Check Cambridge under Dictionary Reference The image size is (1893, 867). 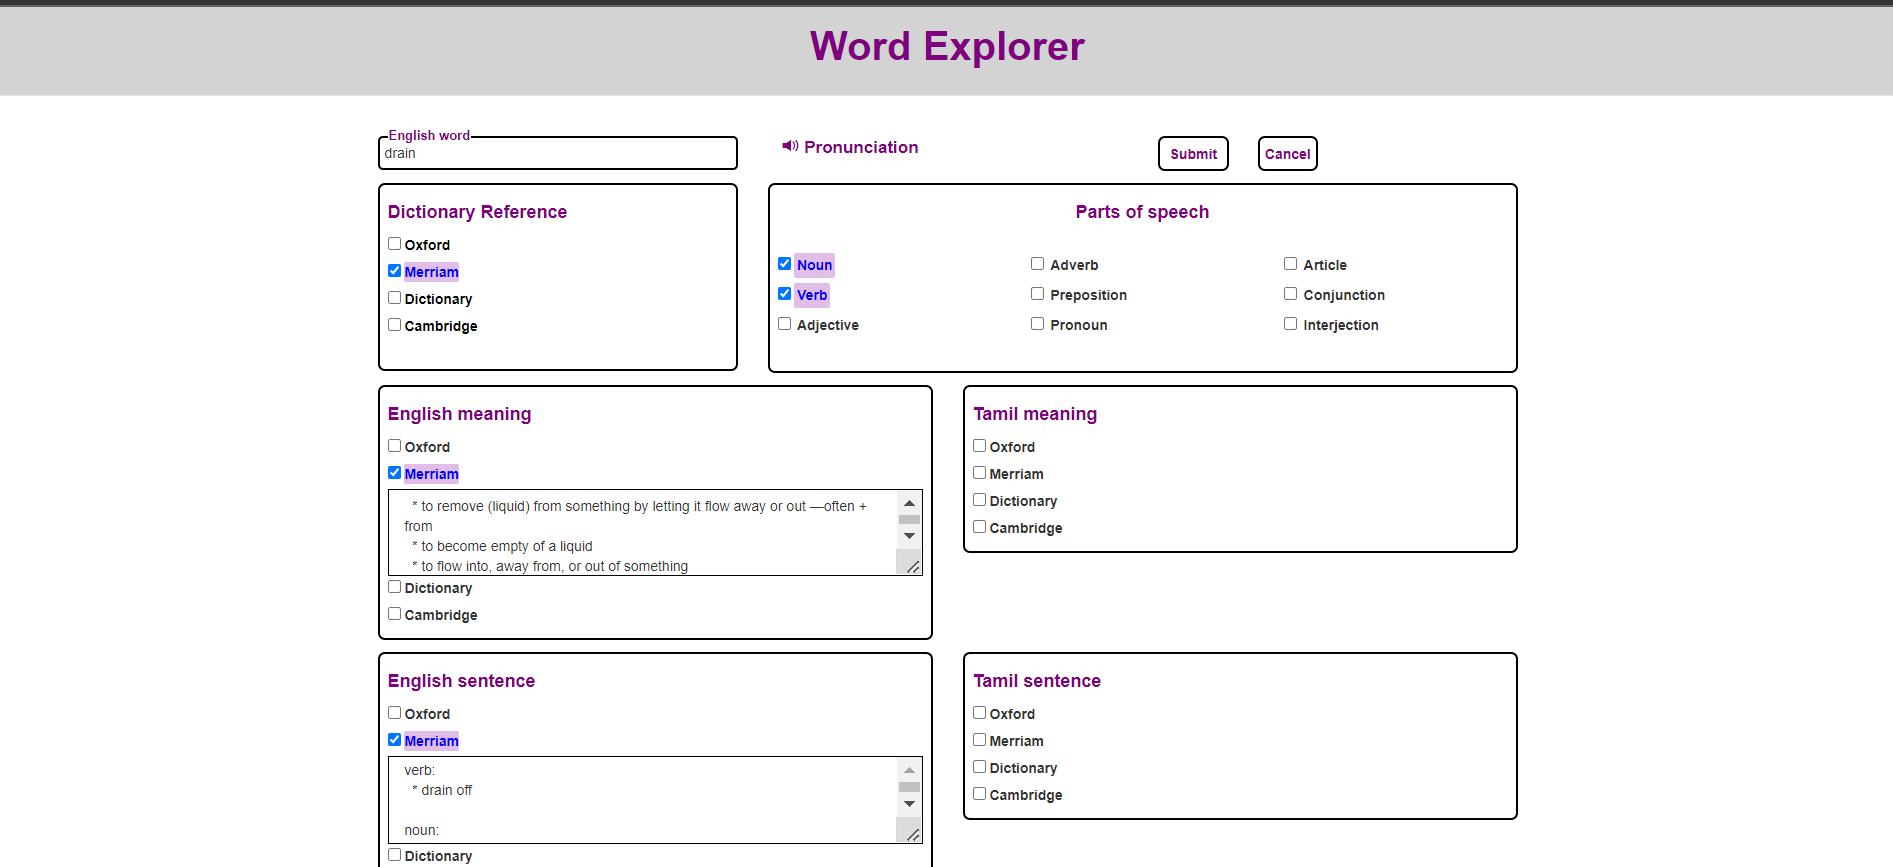pyautogui.click(x=394, y=325)
